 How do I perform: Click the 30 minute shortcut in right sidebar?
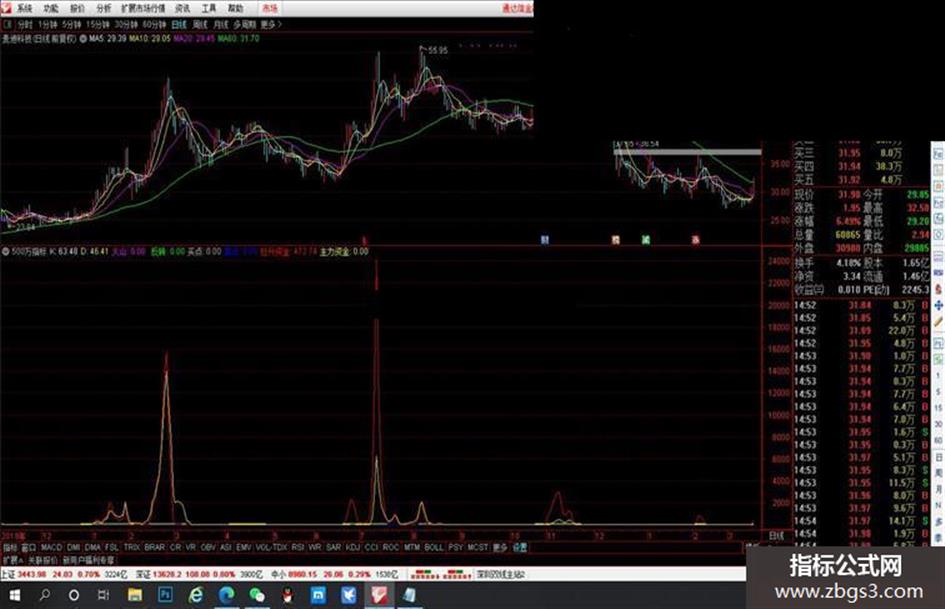[x=938, y=424]
